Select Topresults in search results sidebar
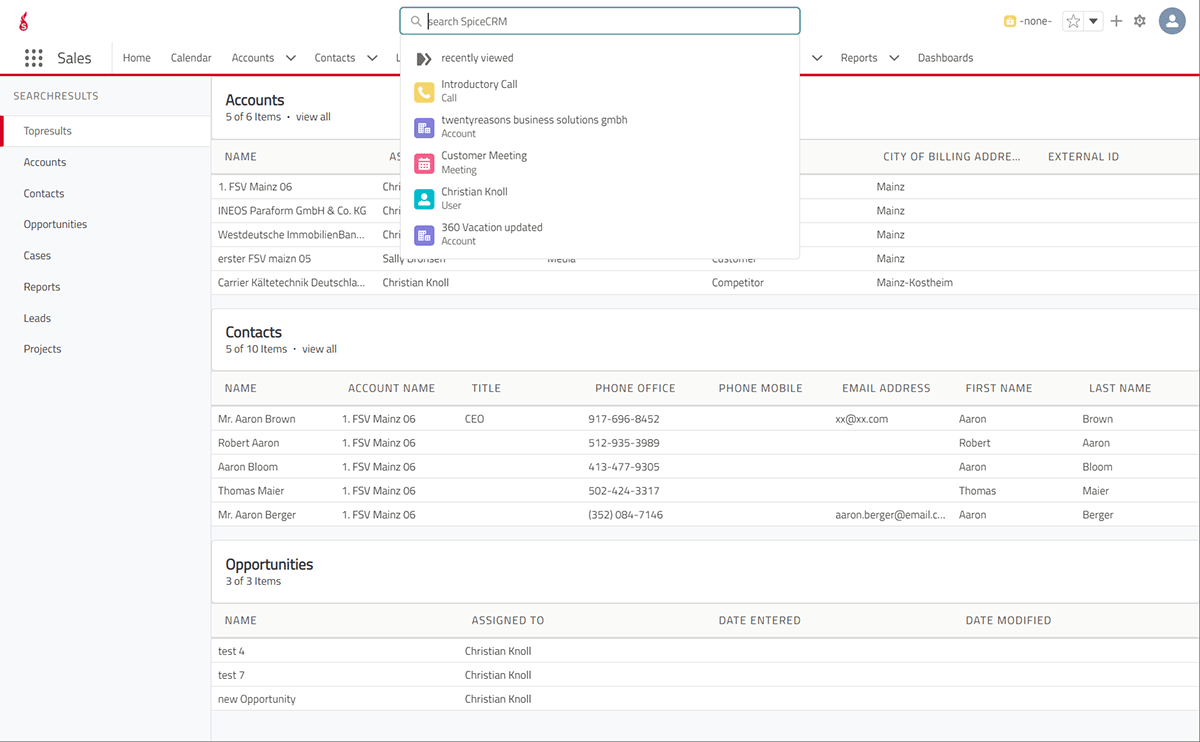1200x742 pixels. click(x=106, y=131)
